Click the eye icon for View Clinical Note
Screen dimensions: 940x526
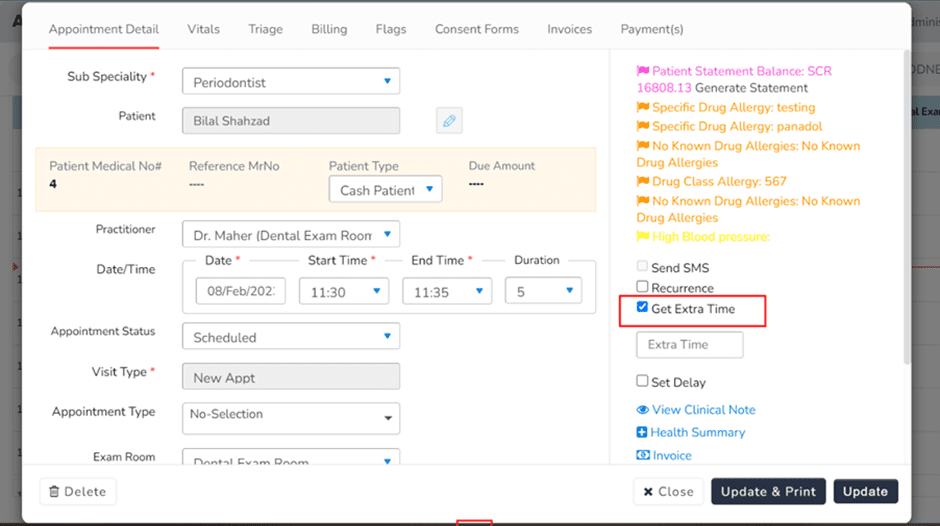pyautogui.click(x=643, y=410)
